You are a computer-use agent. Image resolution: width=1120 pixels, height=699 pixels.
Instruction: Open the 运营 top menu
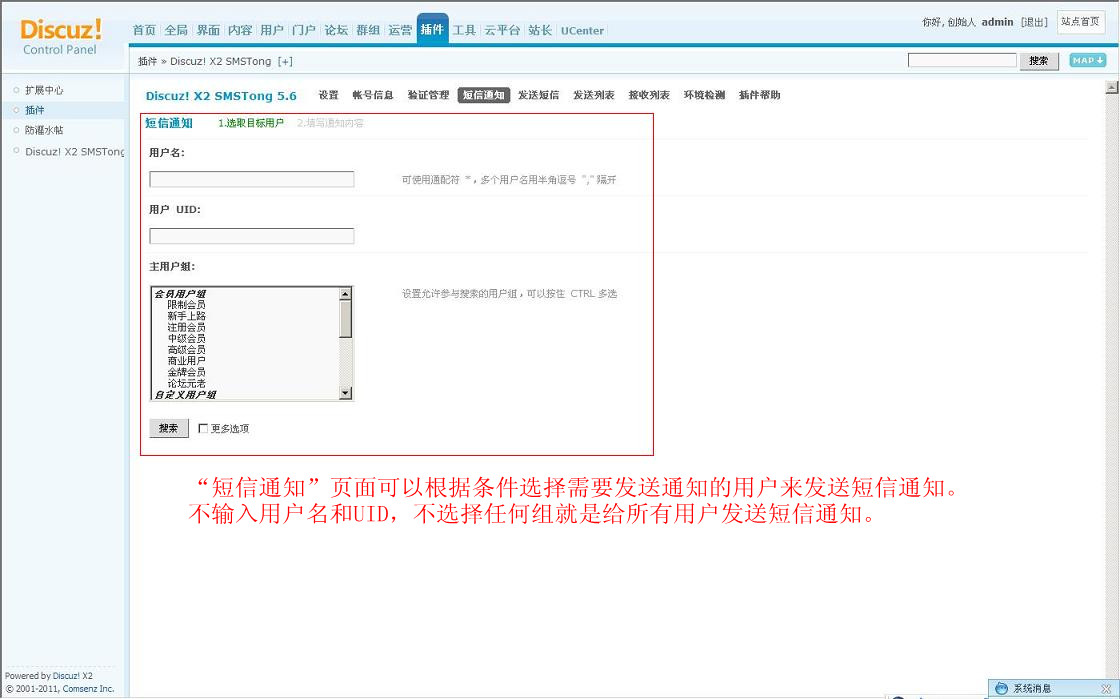pyautogui.click(x=400, y=30)
